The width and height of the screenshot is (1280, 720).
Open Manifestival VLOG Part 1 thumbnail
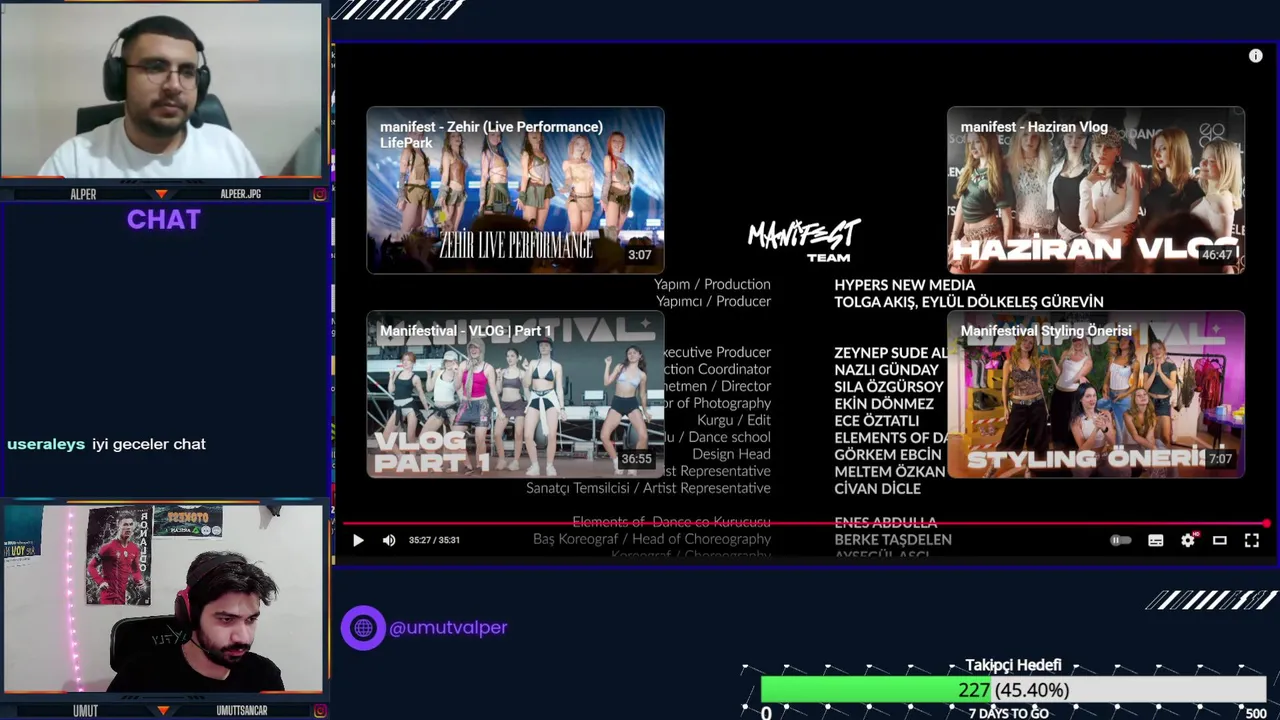515,394
